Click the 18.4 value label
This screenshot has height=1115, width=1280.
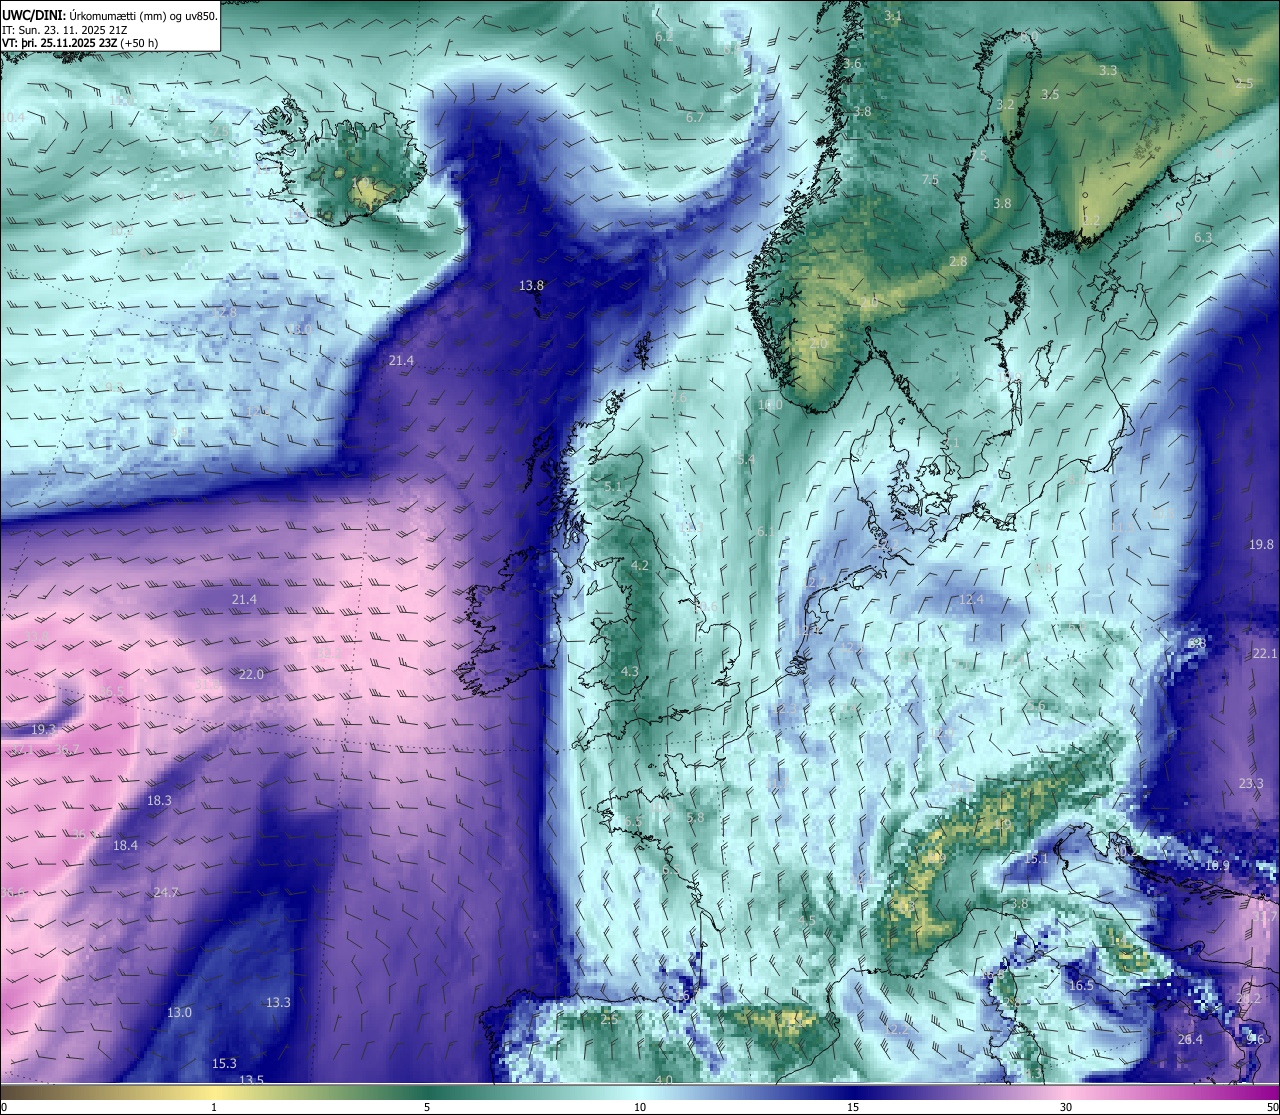coord(125,845)
